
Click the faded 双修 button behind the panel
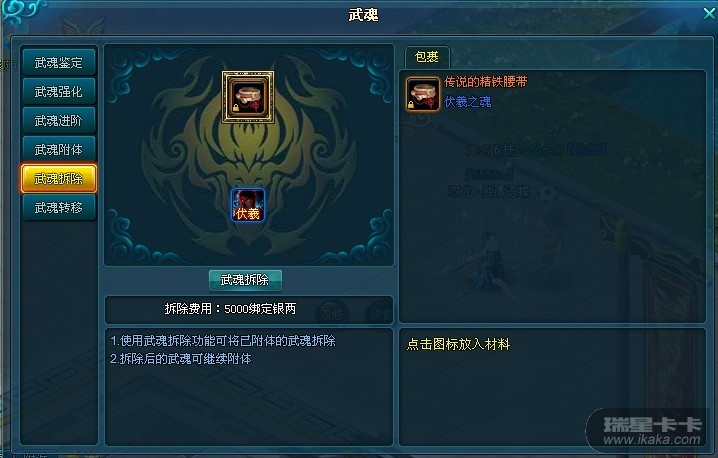tap(332, 314)
